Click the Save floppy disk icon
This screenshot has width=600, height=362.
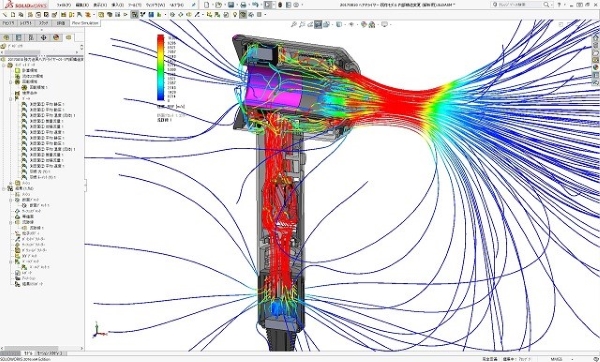(x=231, y=5)
